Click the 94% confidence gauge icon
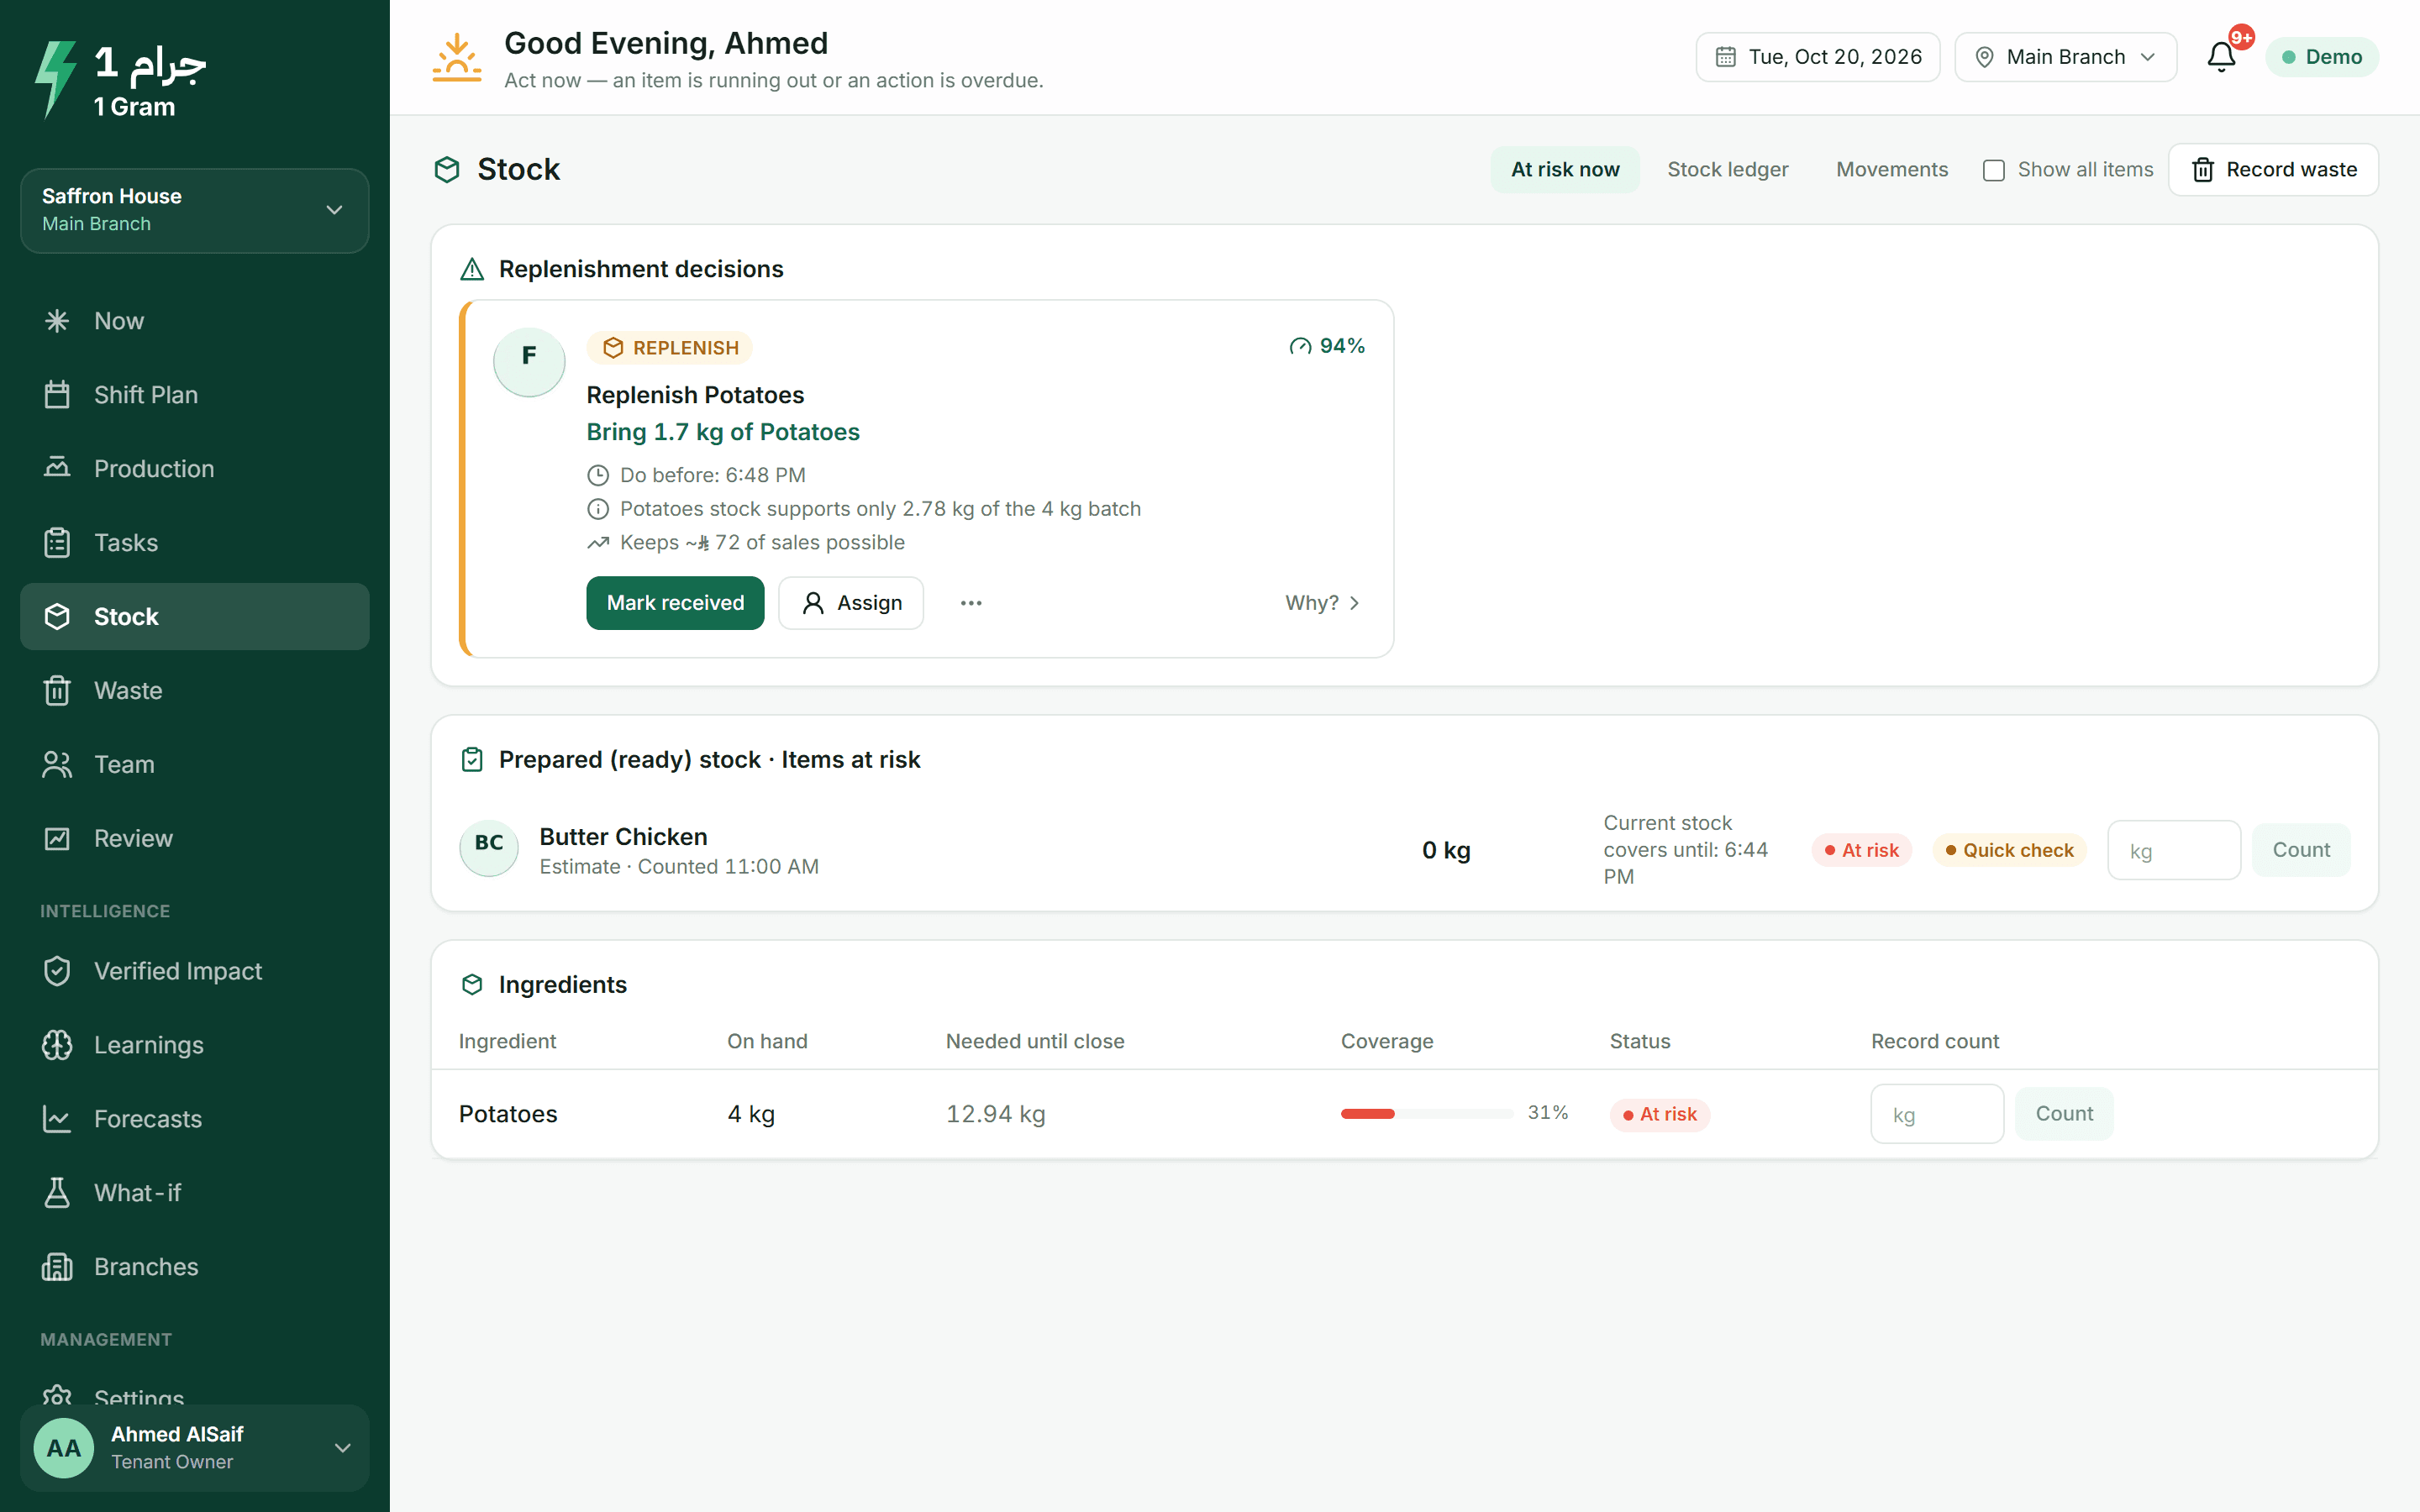 pyautogui.click(x=1300, y=346)
